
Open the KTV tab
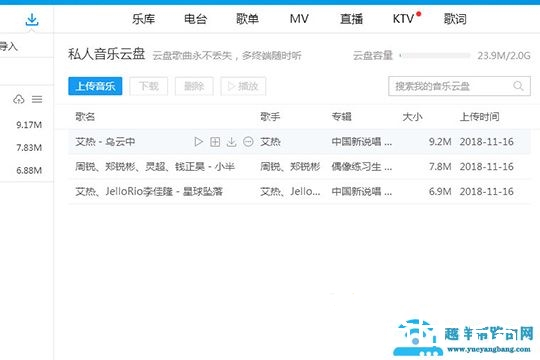pos(403,19)
